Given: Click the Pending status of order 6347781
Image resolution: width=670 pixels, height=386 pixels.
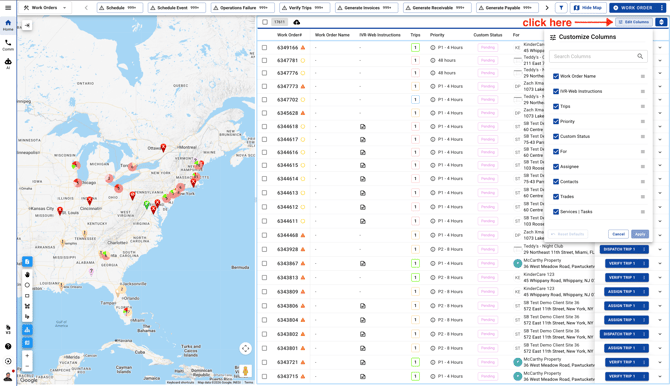Looking at the screenshot, I should [x=488, y=60].
